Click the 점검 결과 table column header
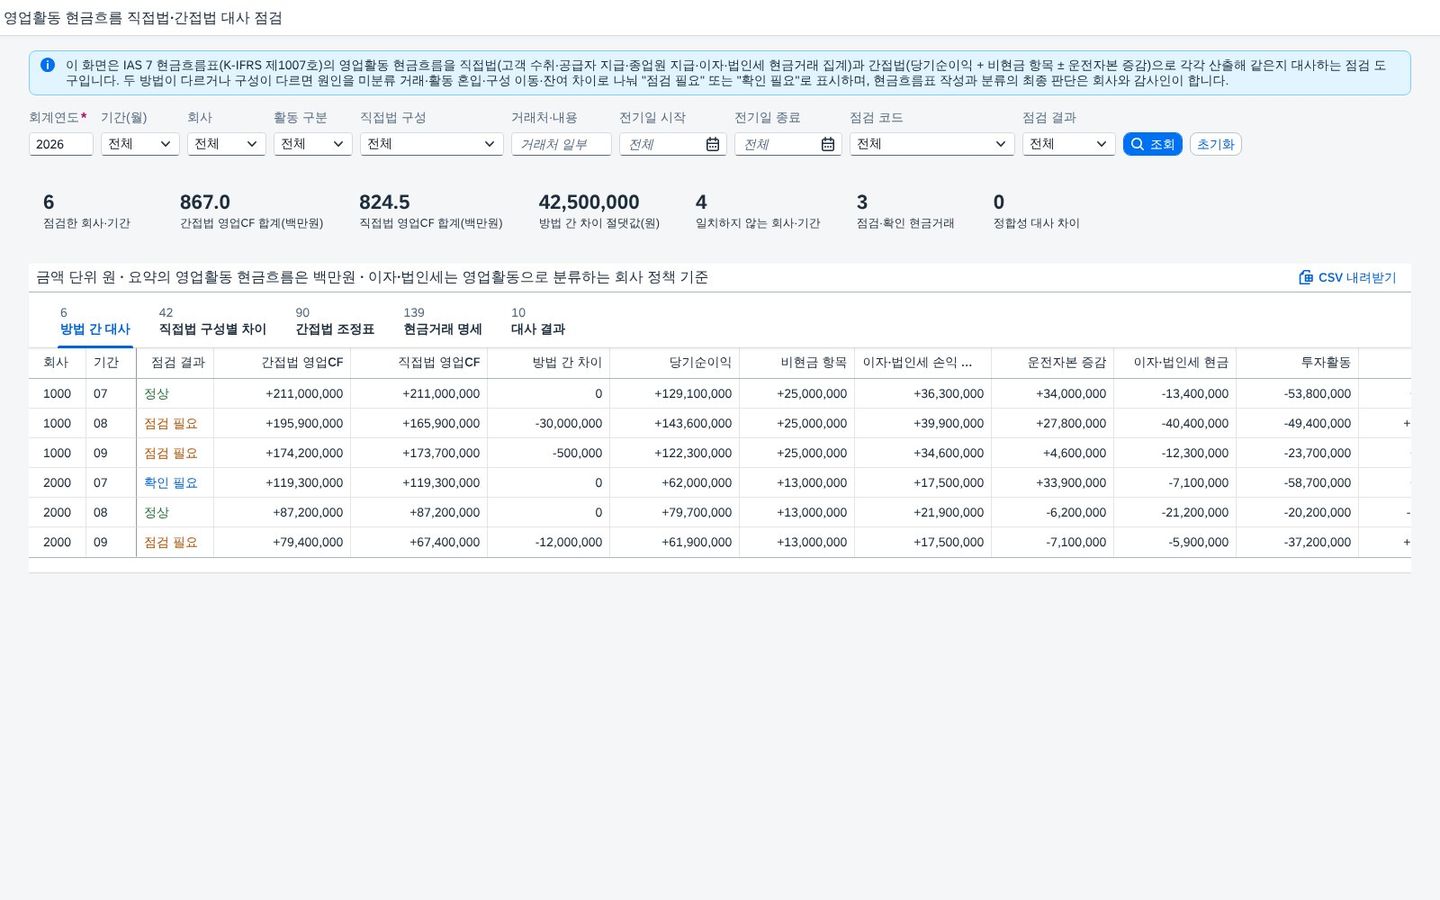Screen dimensions: 1440x900 pyautogui.click(x=175, y=363)
